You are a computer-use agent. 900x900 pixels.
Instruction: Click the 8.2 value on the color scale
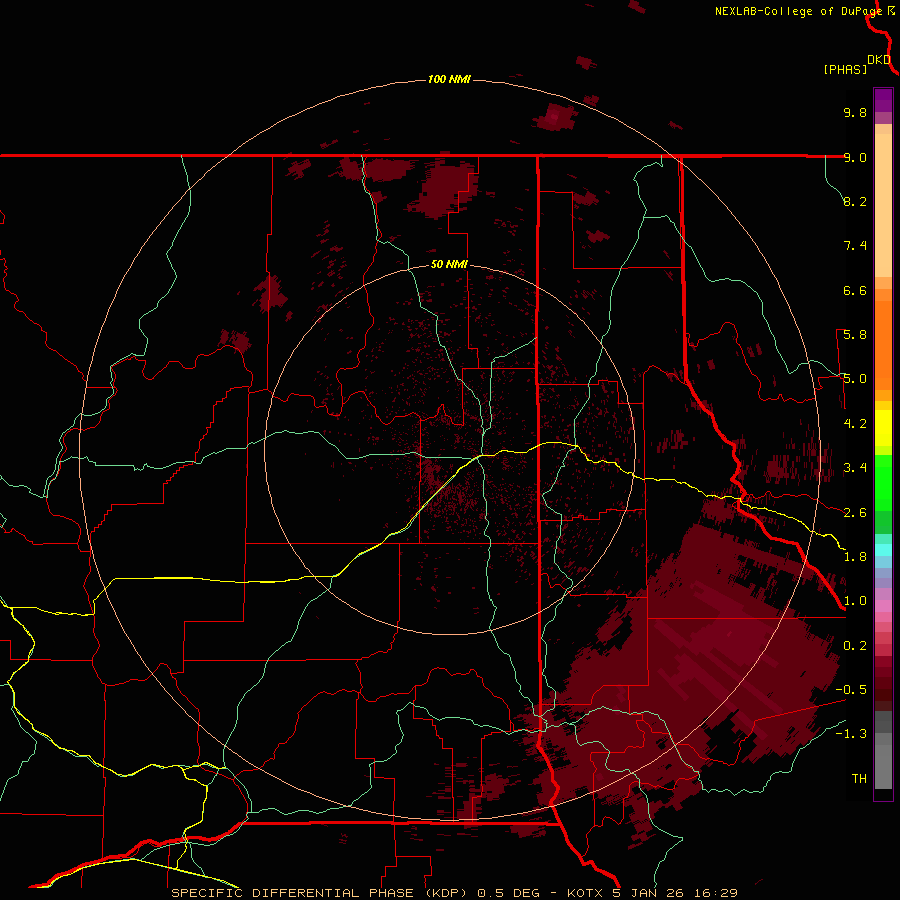855,201
